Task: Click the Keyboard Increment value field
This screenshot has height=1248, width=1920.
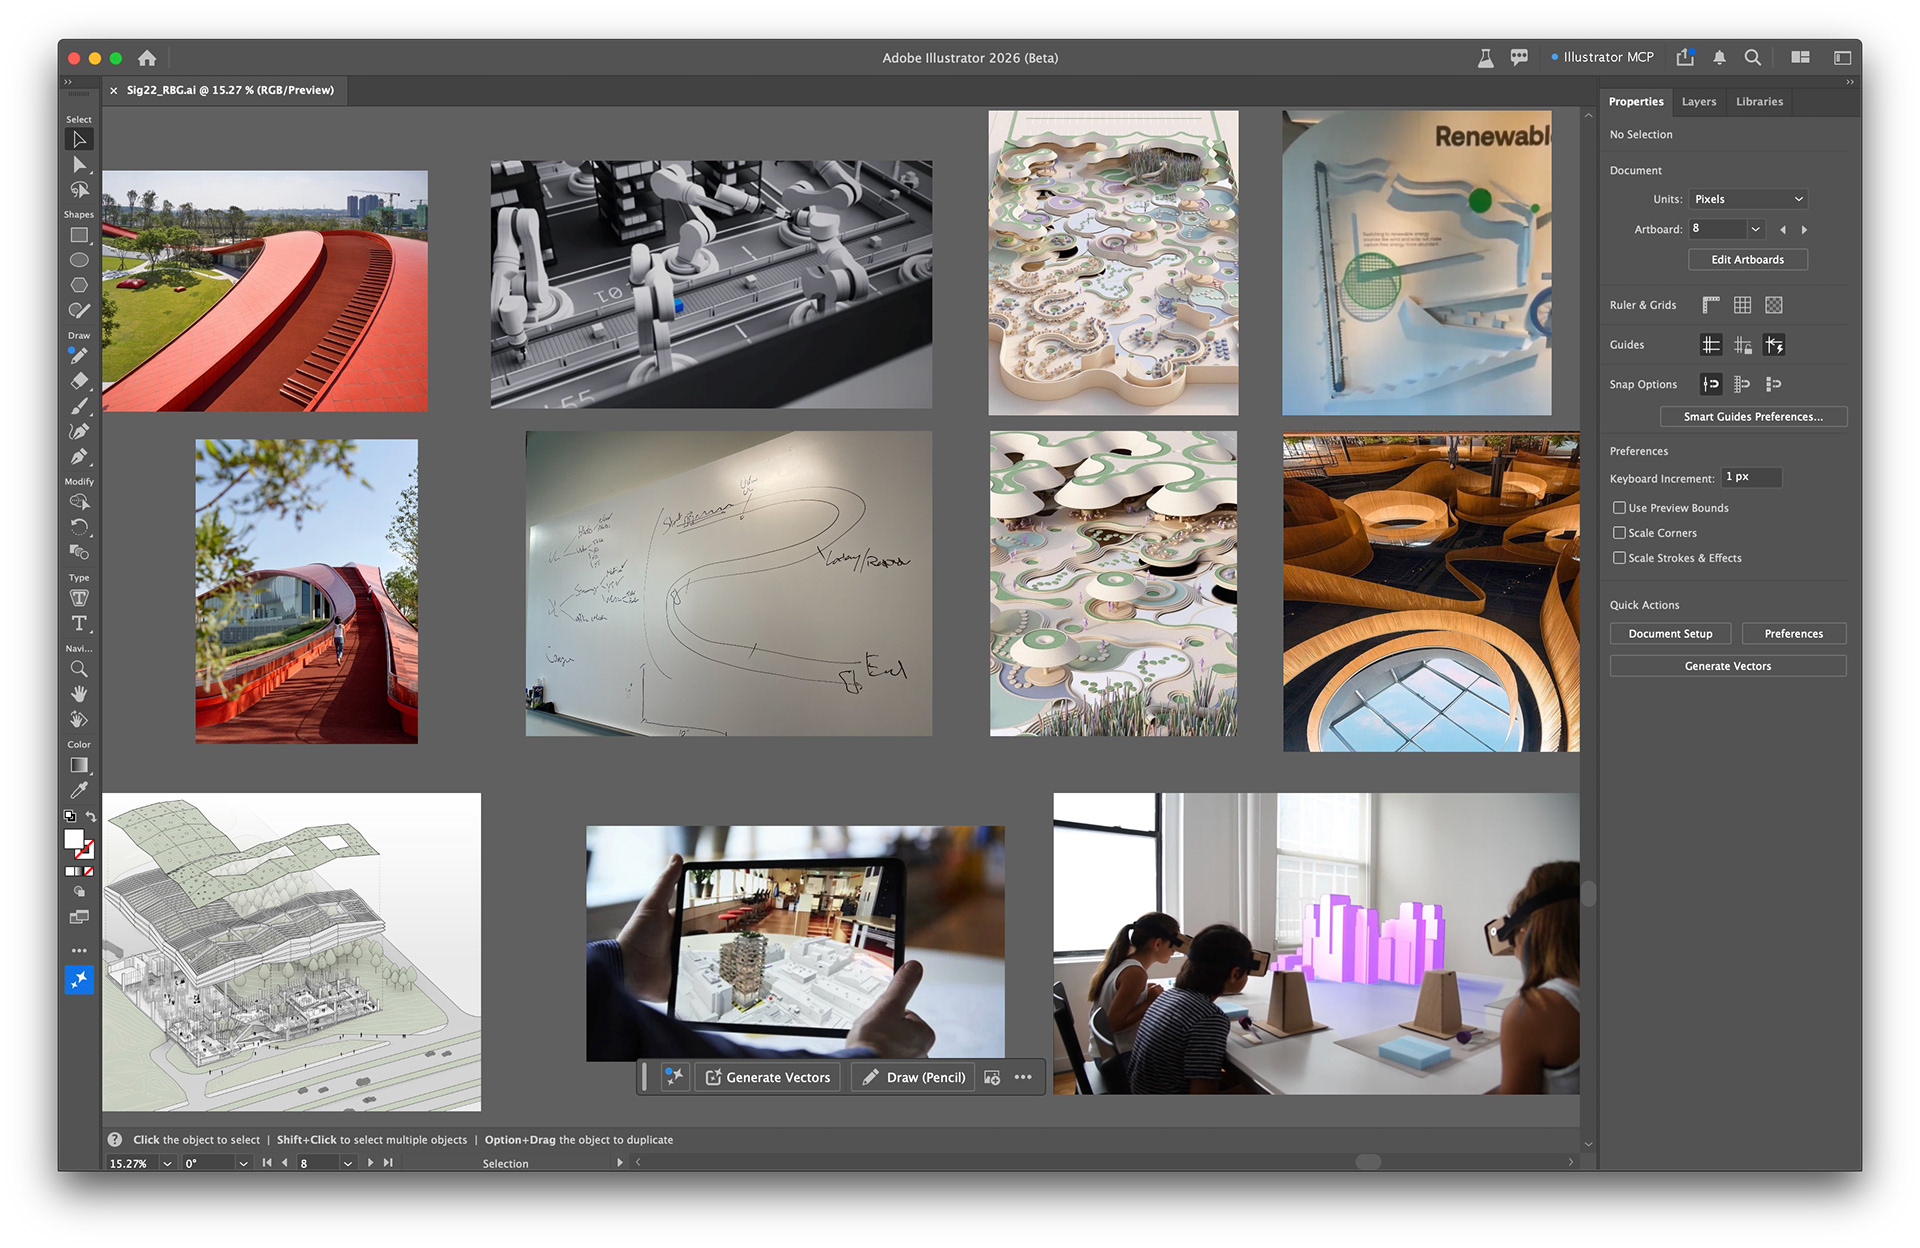Action: coord(1750,478)
